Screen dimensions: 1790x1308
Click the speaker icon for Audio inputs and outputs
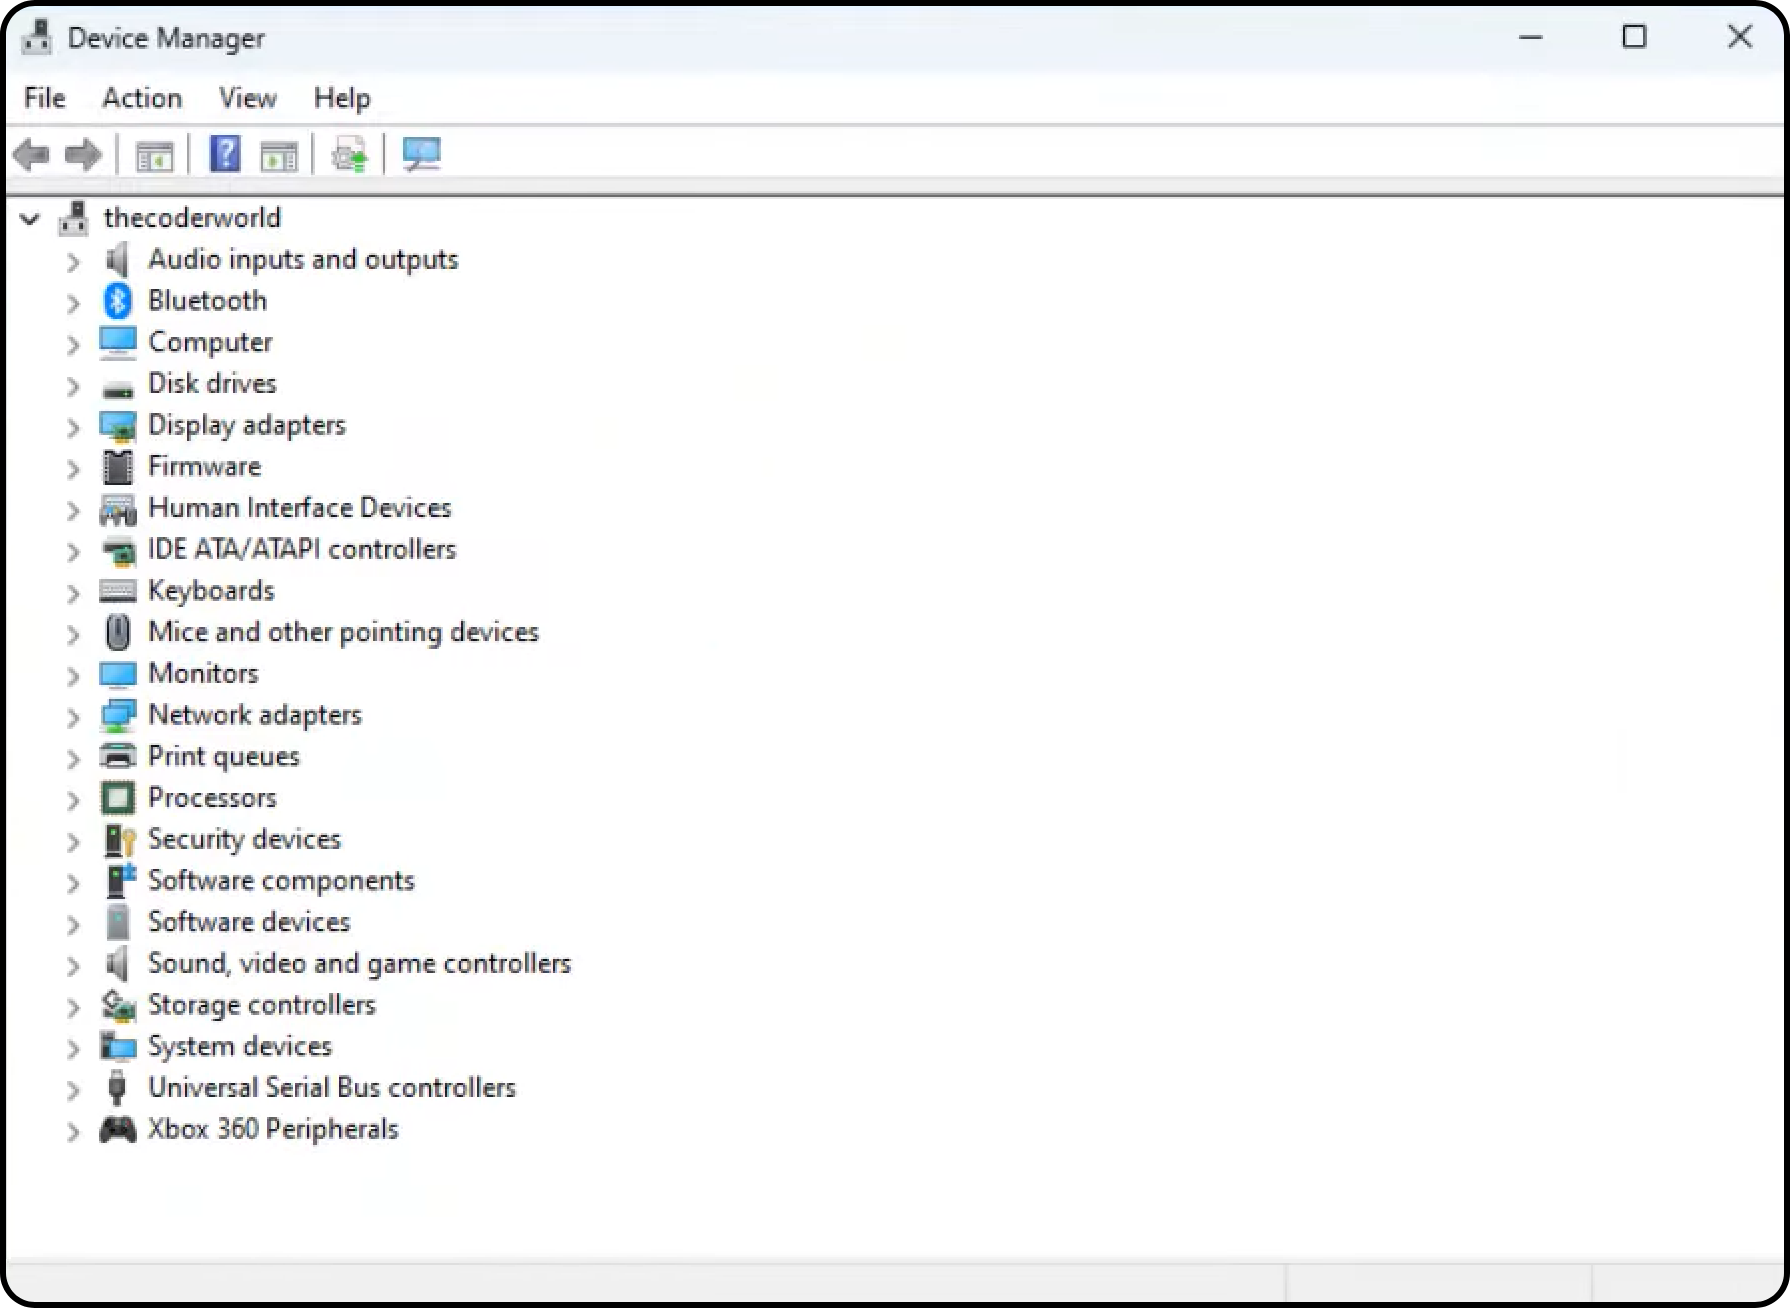point(118,260)
